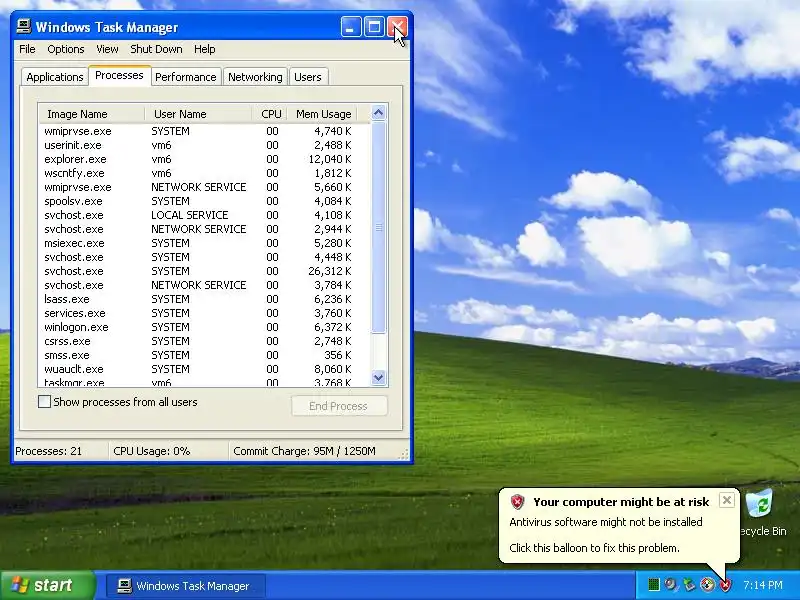The width and height of the screenshot is (800, 600).
Task: Switch to the Users tab
Action: point(308,77)
